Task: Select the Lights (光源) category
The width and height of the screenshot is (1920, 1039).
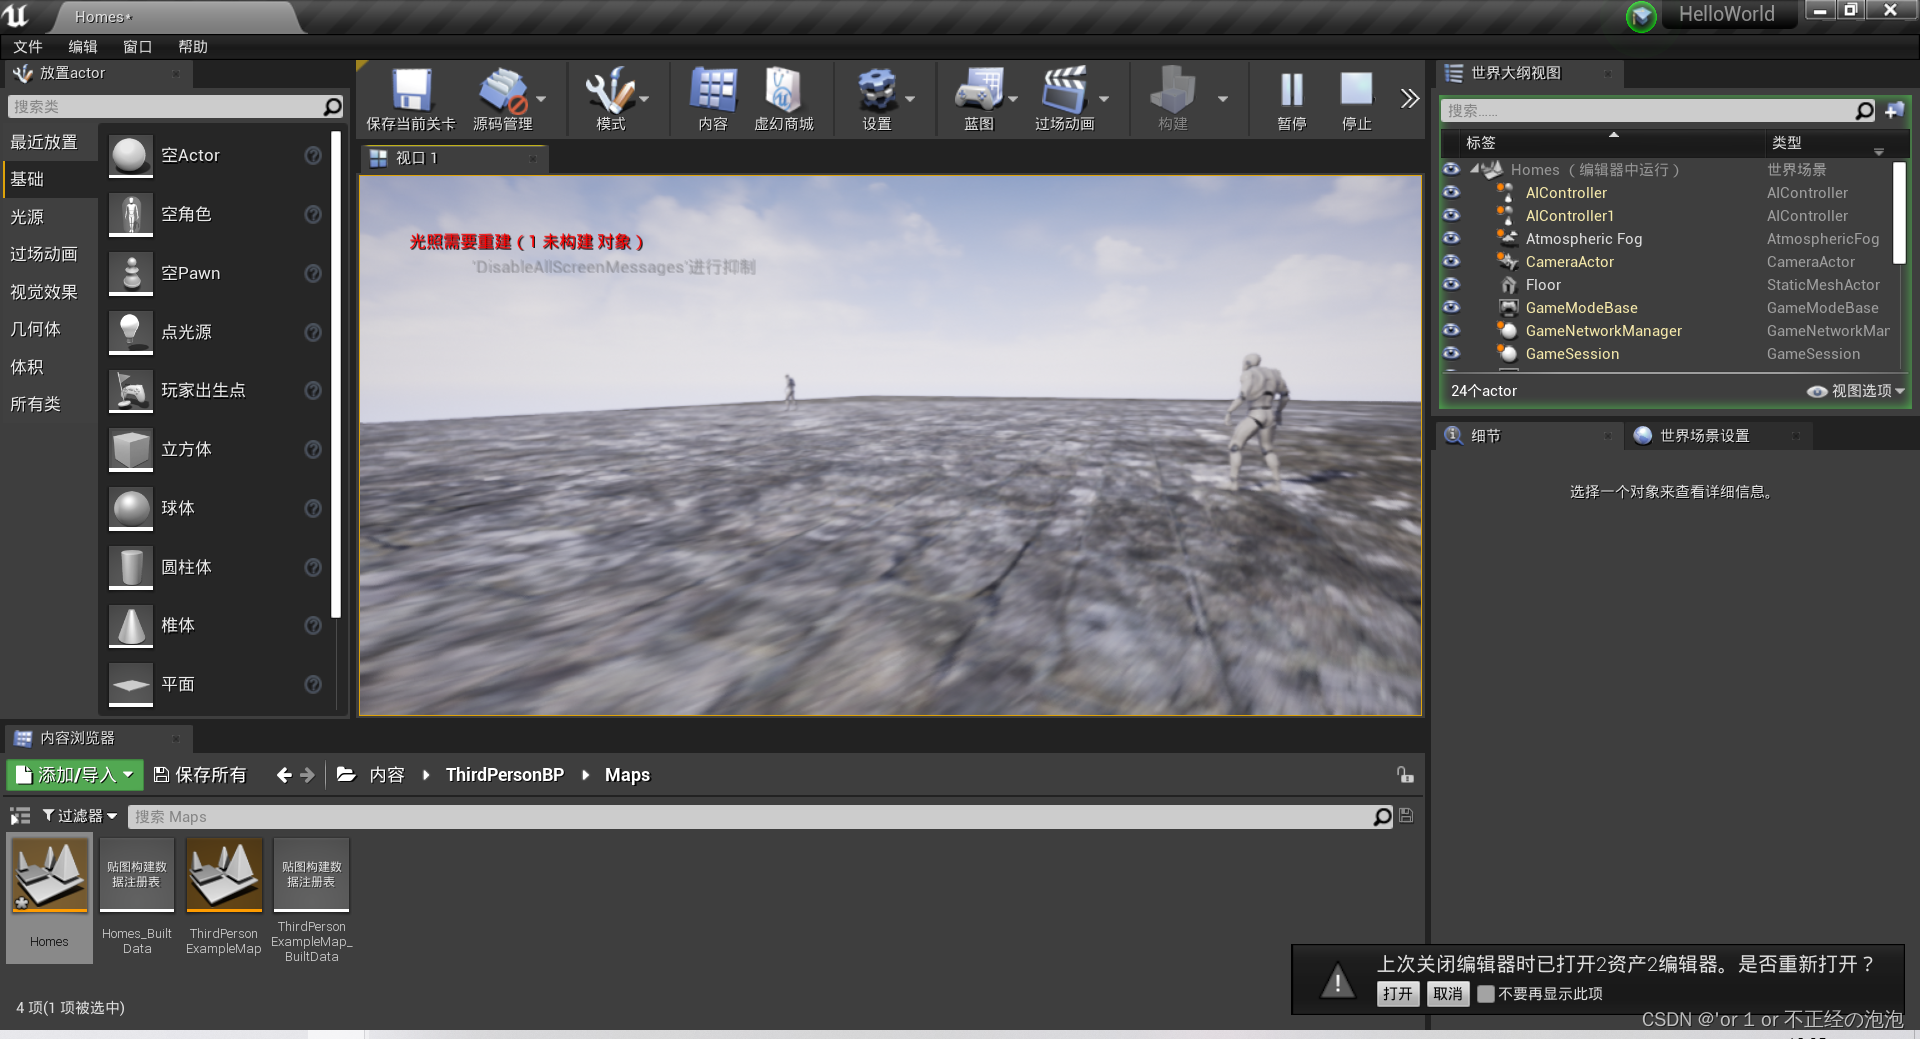Action: pyautogui.click(x=27, y=217)
